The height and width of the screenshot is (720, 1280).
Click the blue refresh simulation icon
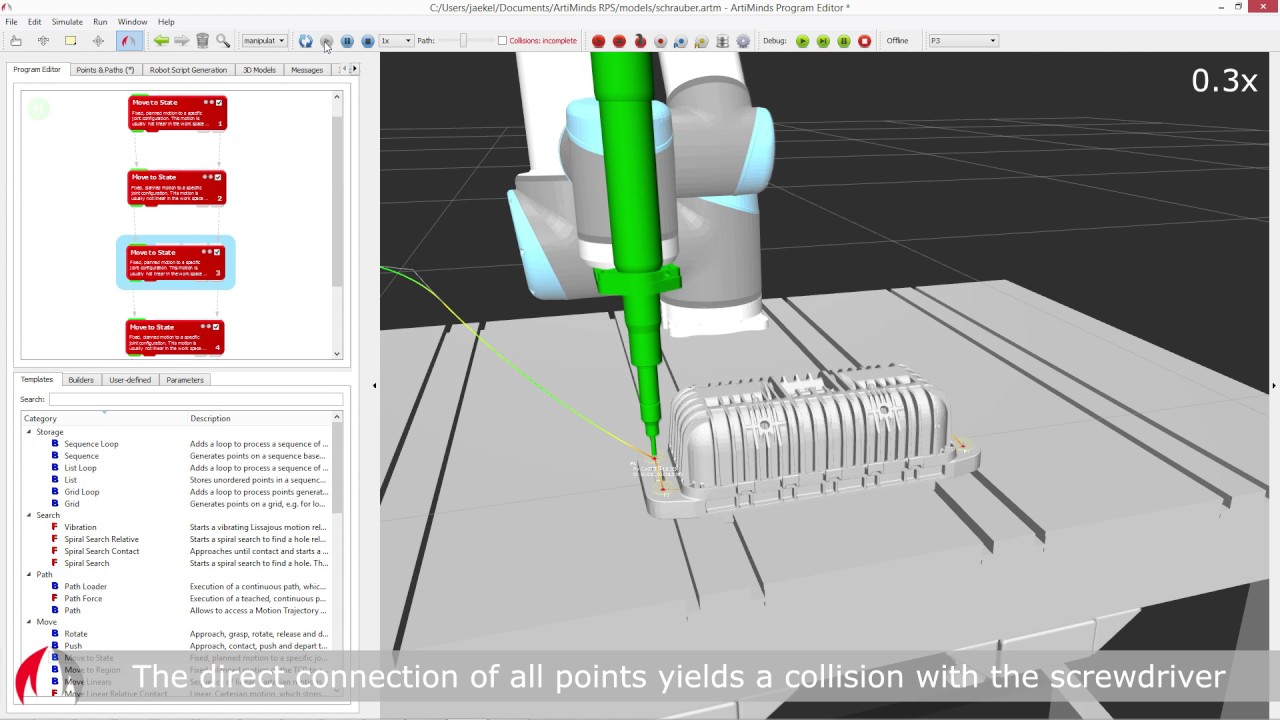pyautogui.click(x=306, y=41)
